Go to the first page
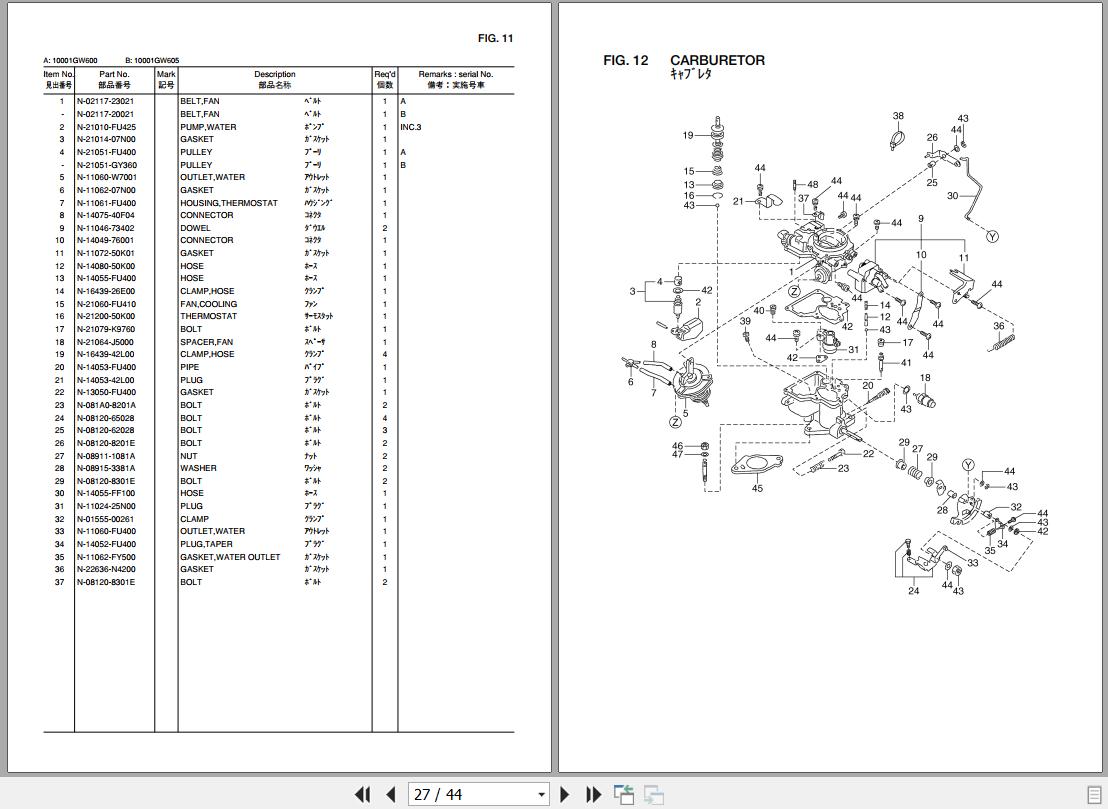 (x=363, y=794)
